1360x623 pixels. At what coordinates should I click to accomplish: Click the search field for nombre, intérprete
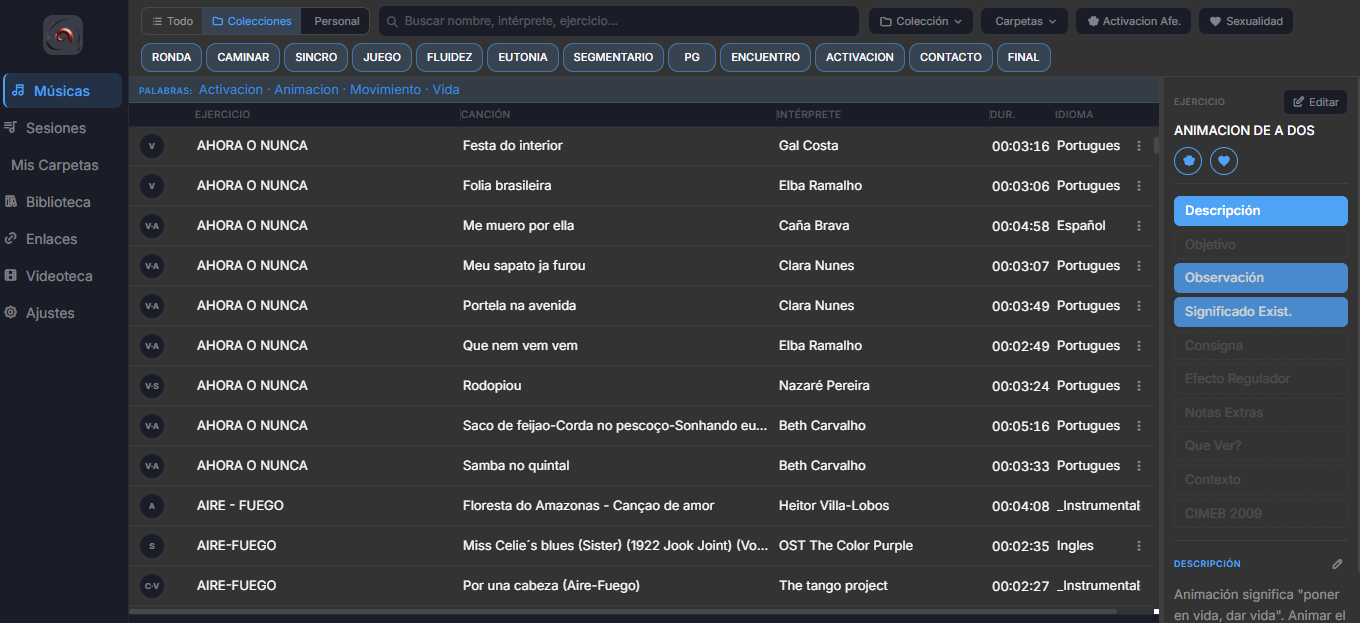click(618, 21)
